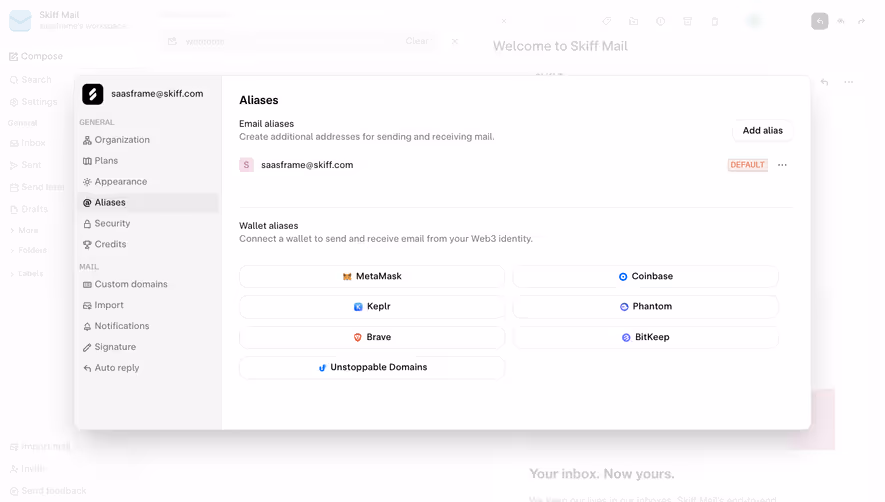Click the Skiff logo beside account email
This screenshot has width=885, height=502.
tap(93, 94)
